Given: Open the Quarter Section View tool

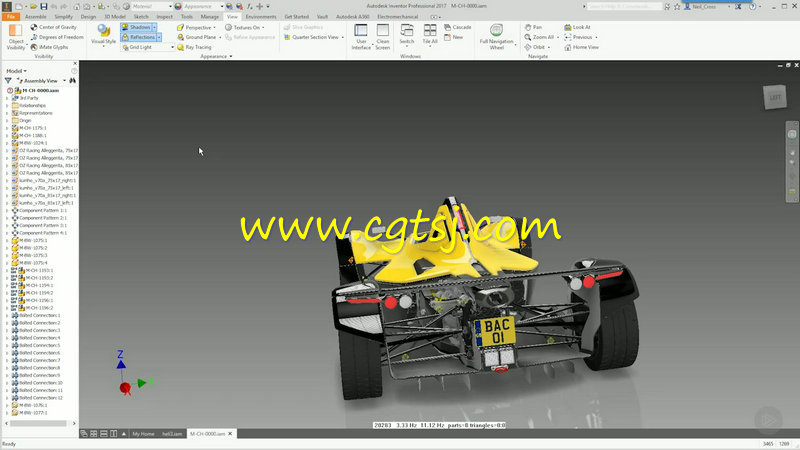Looking at the screenshot, I should [x=314, y=37].
